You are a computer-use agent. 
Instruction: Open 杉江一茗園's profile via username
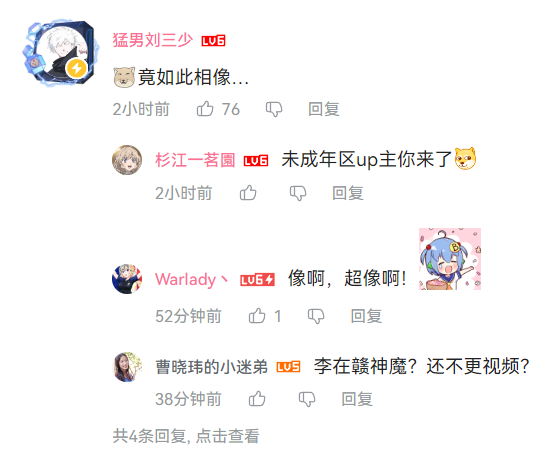coord(195,160)
